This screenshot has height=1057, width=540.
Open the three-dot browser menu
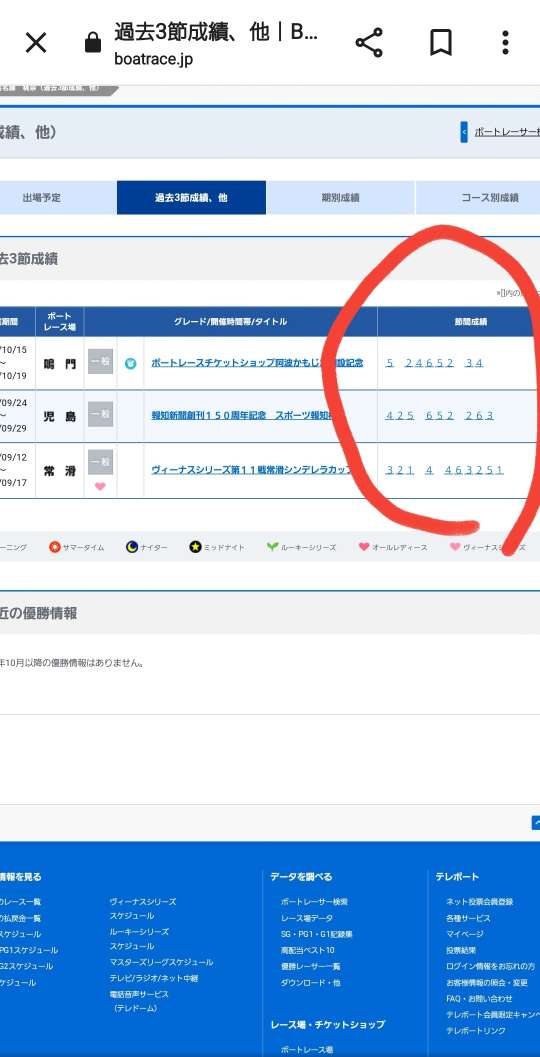pos(505,42)
